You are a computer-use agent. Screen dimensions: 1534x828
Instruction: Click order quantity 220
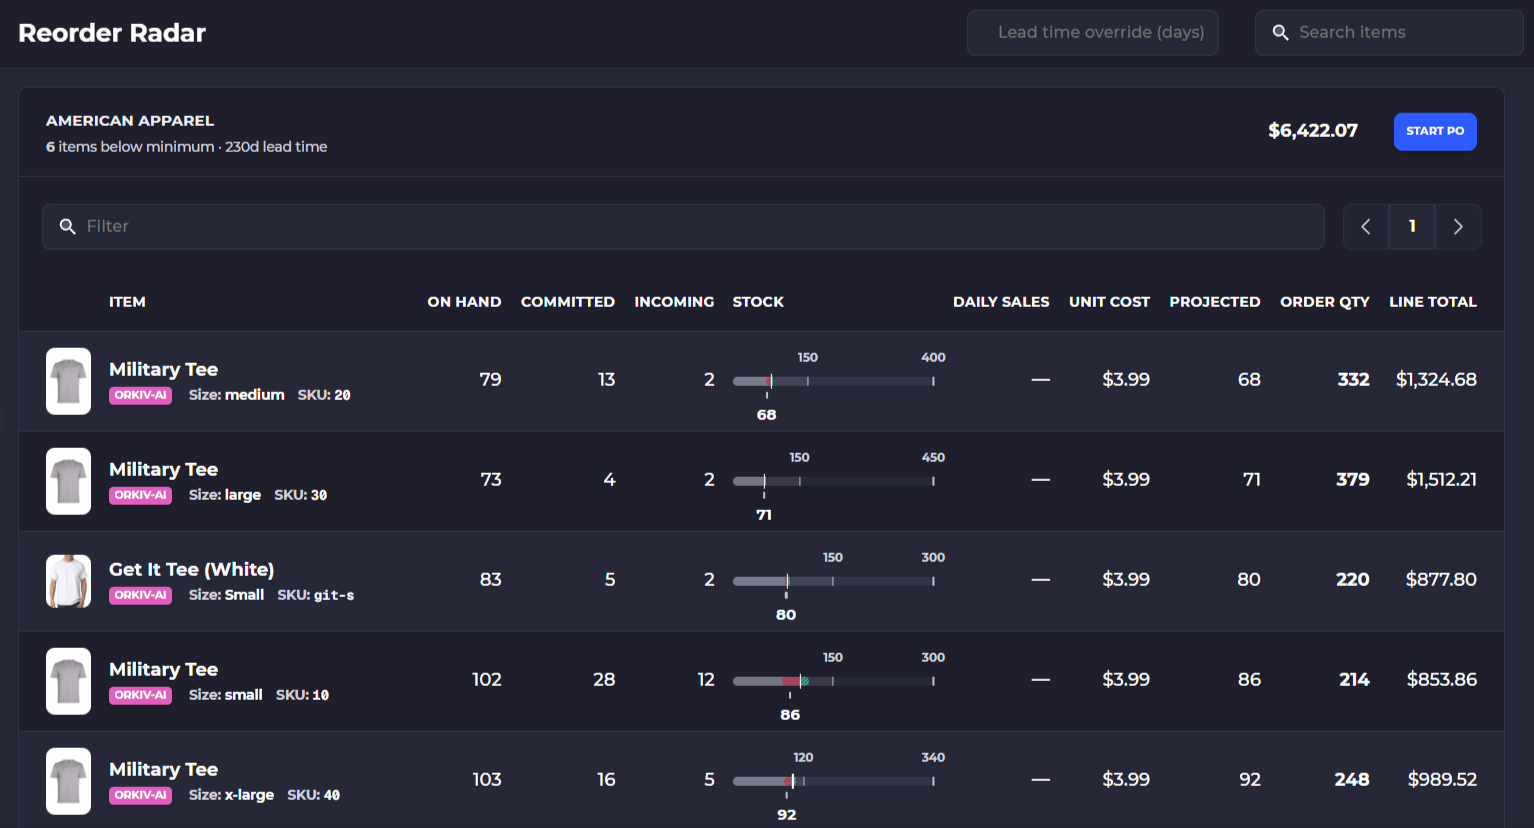[x=1353, y=580]
